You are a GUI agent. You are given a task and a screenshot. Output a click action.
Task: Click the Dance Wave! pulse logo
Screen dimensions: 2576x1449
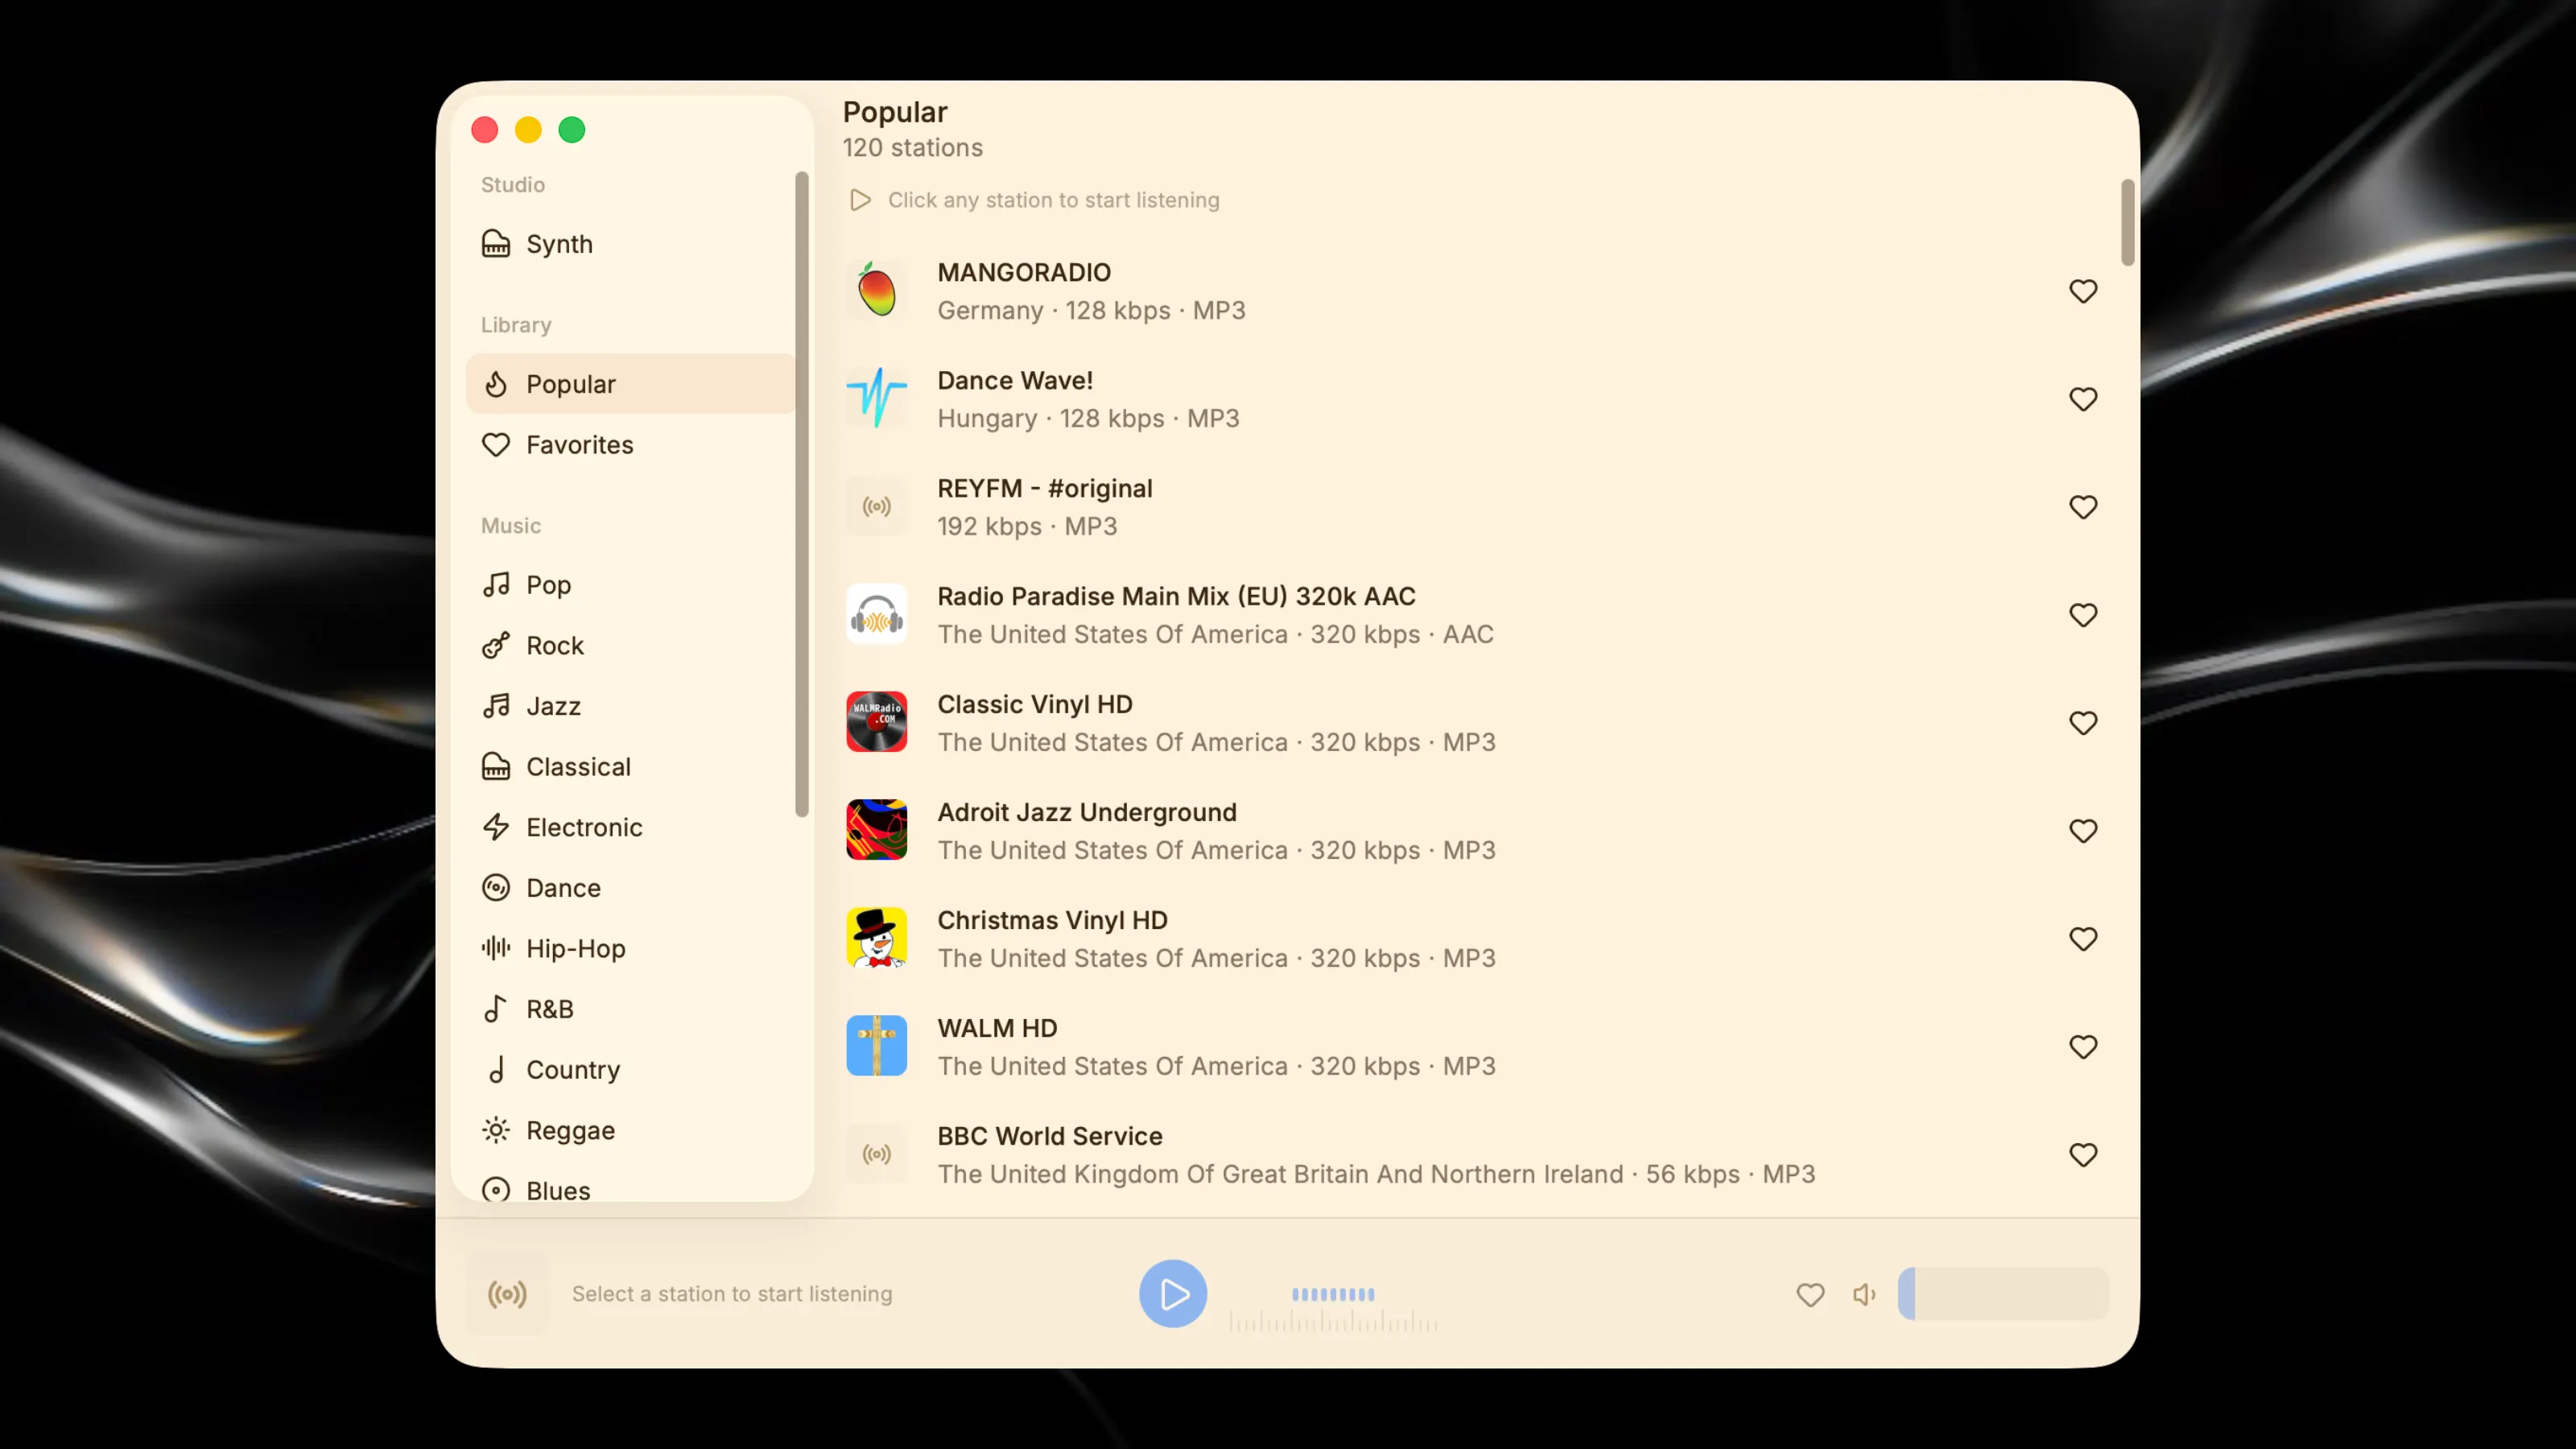tap(877, 399)
